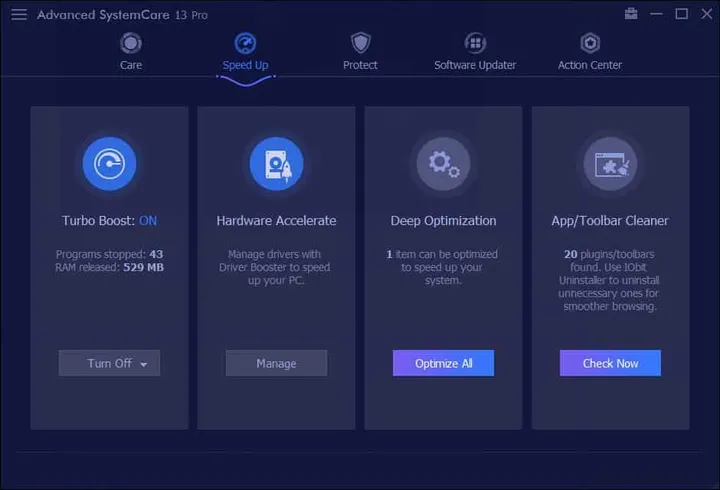Click the Optimize All button

(x=444, y=363)
